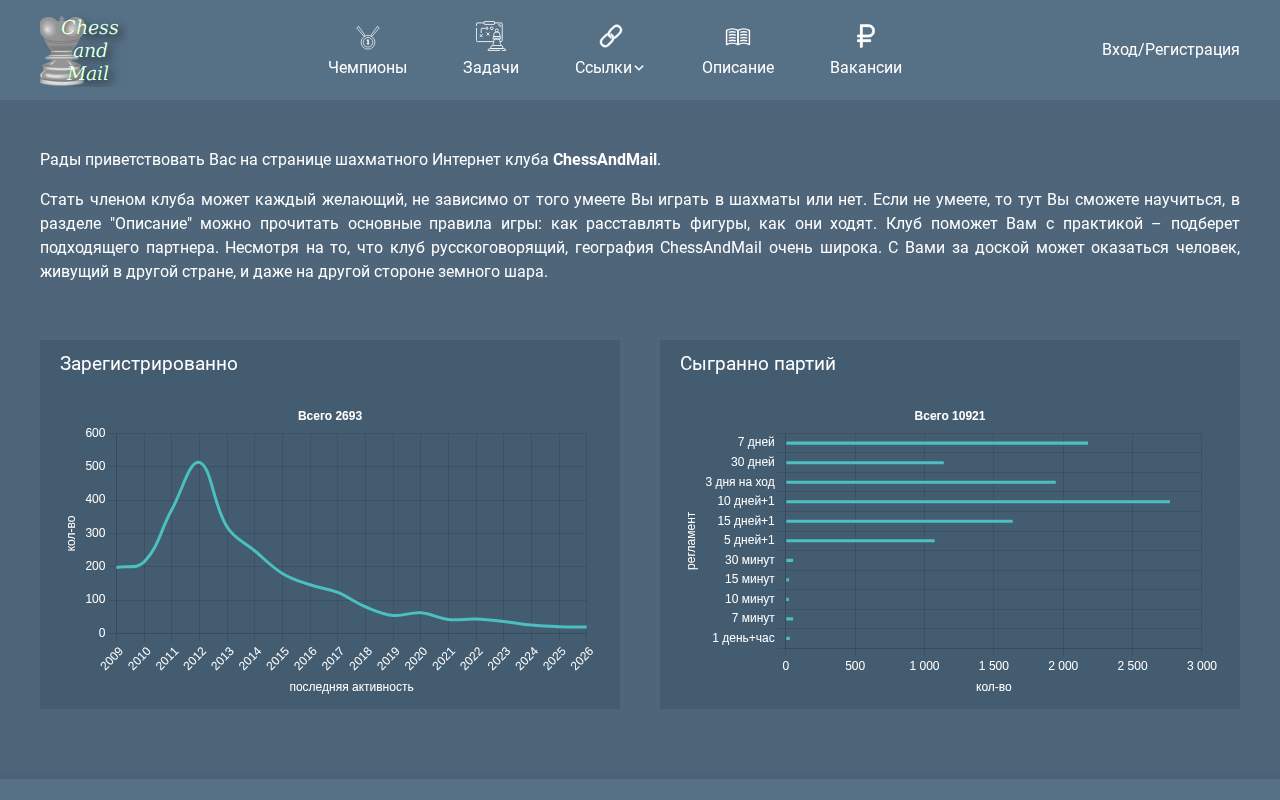The width and height of the screenshot is (1280, 800).
Task: Click the ruble icon above Вакансии
Action: click(x=866, y=36)
